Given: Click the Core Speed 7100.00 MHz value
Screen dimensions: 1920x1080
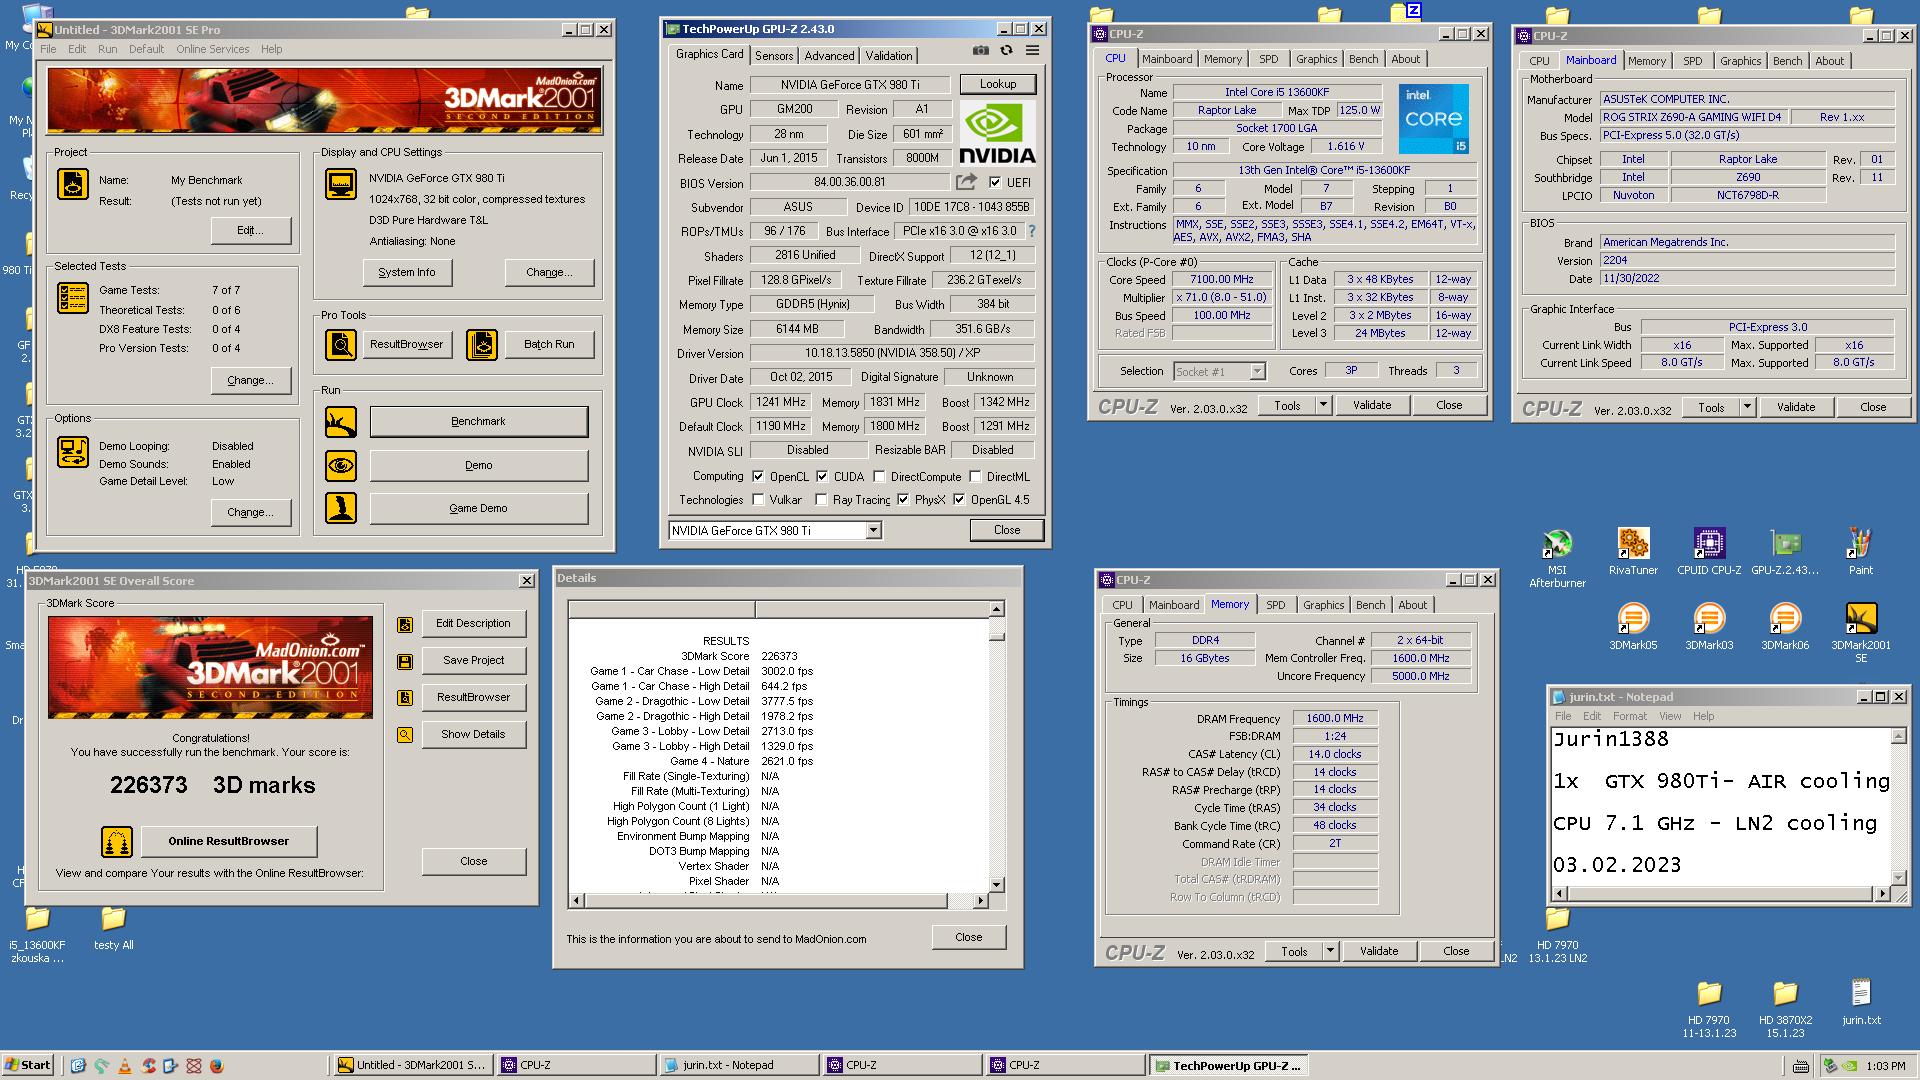Looking at the screenshot, I should pyautogui.click(x=1221, y=279).
